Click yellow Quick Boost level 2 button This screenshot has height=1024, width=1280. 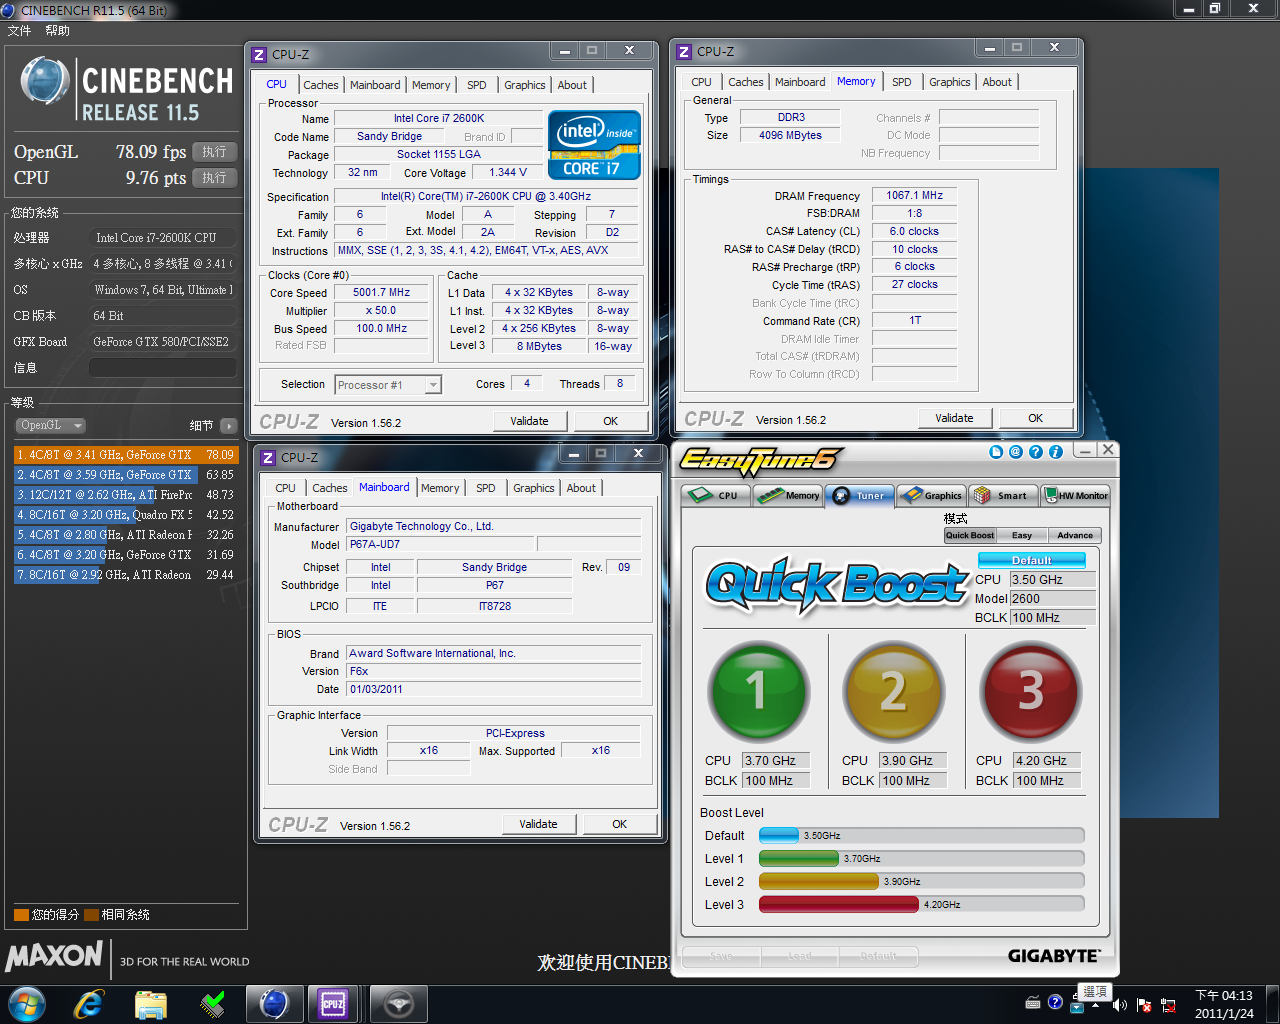click(894, 691)
